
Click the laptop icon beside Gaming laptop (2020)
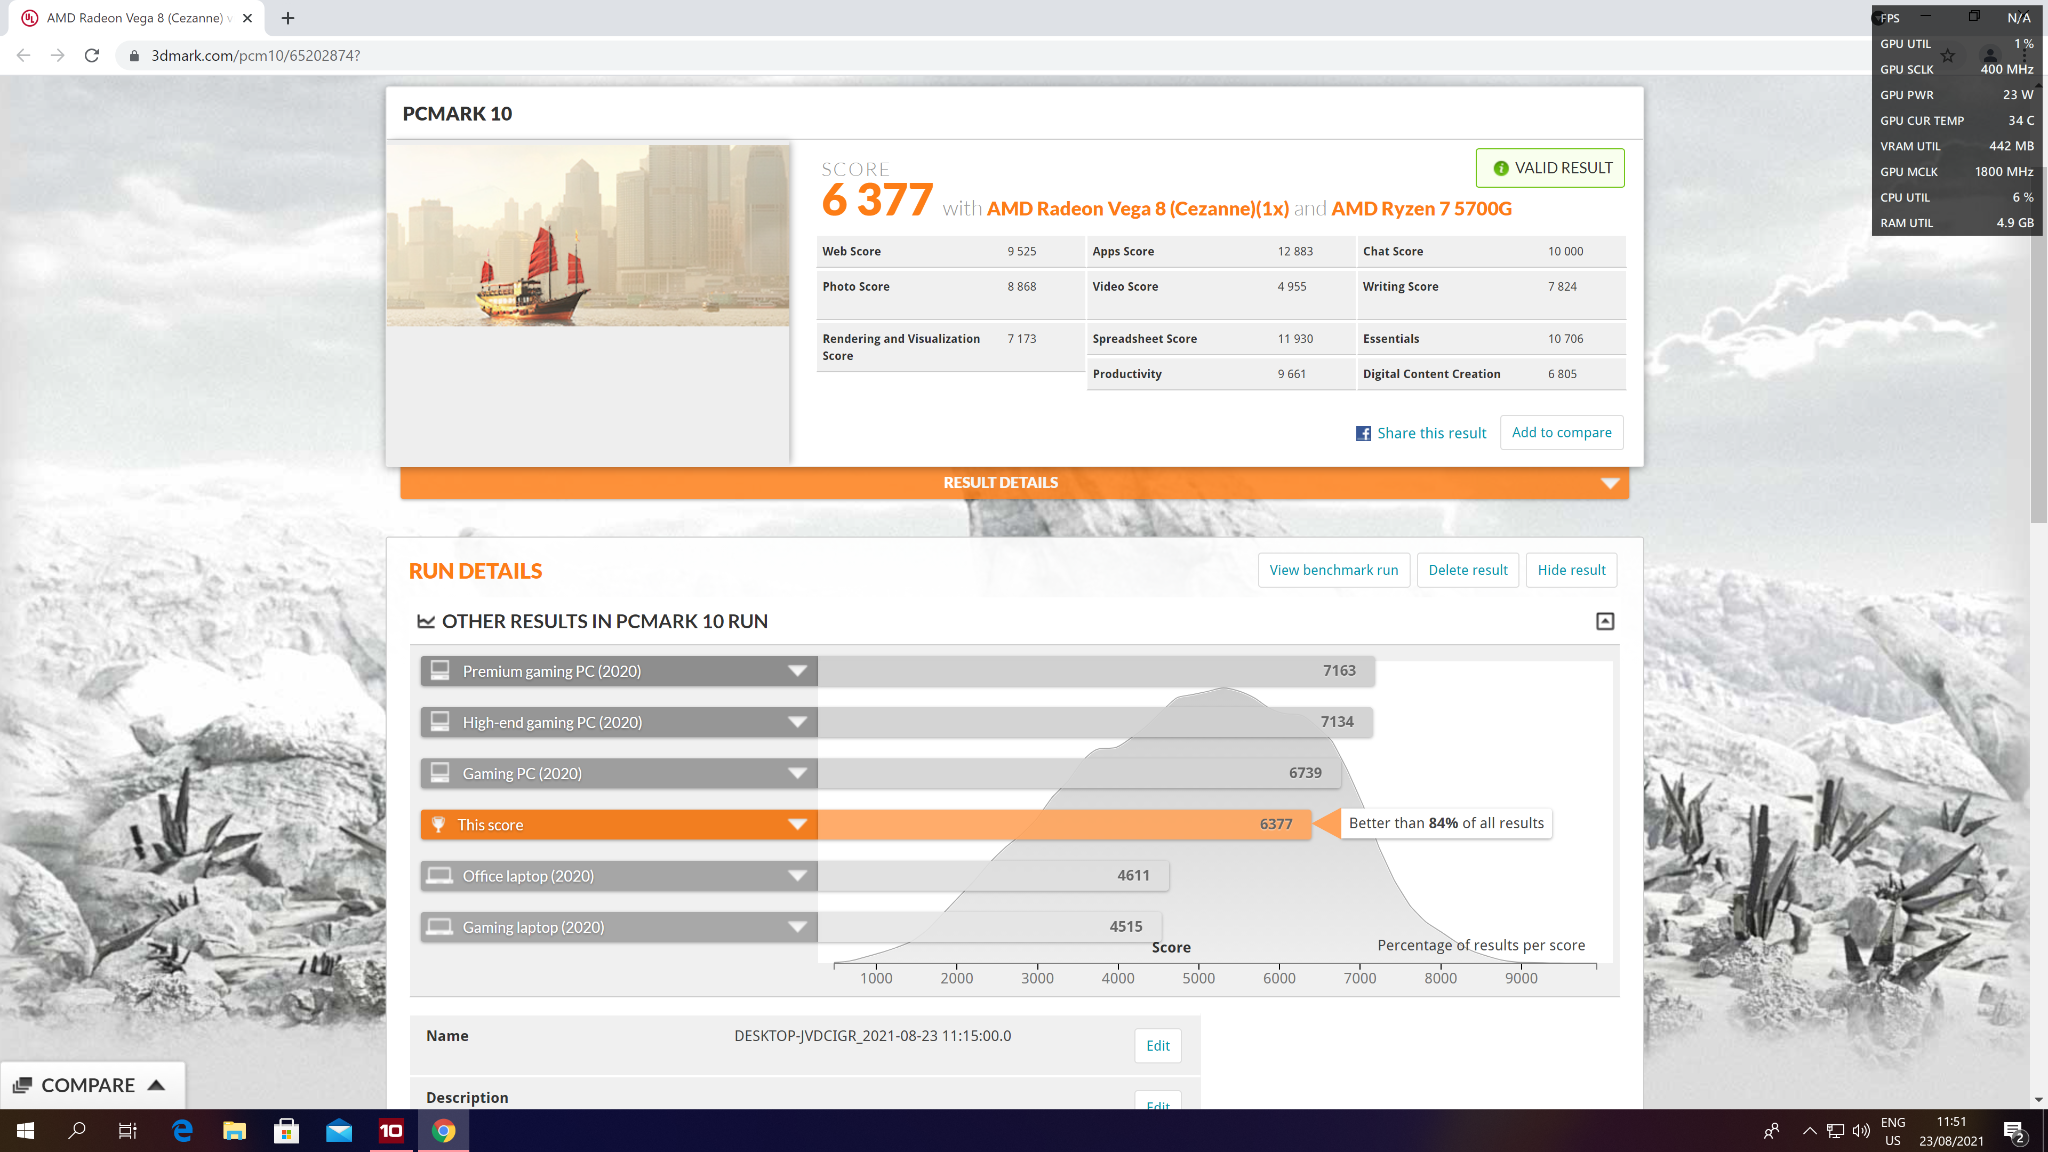[440, 926]
